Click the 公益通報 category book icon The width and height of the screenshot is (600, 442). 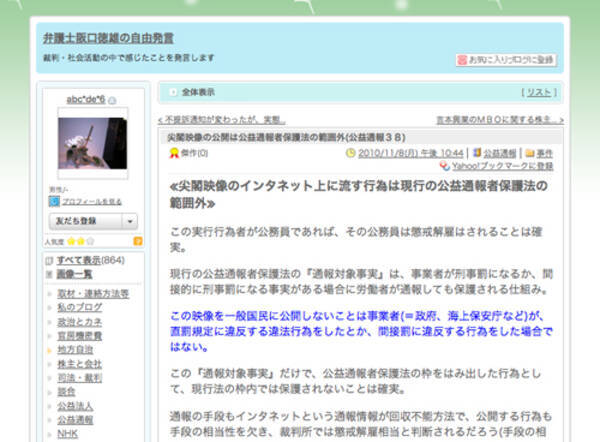pyautogui.click(x=477, y=154)
